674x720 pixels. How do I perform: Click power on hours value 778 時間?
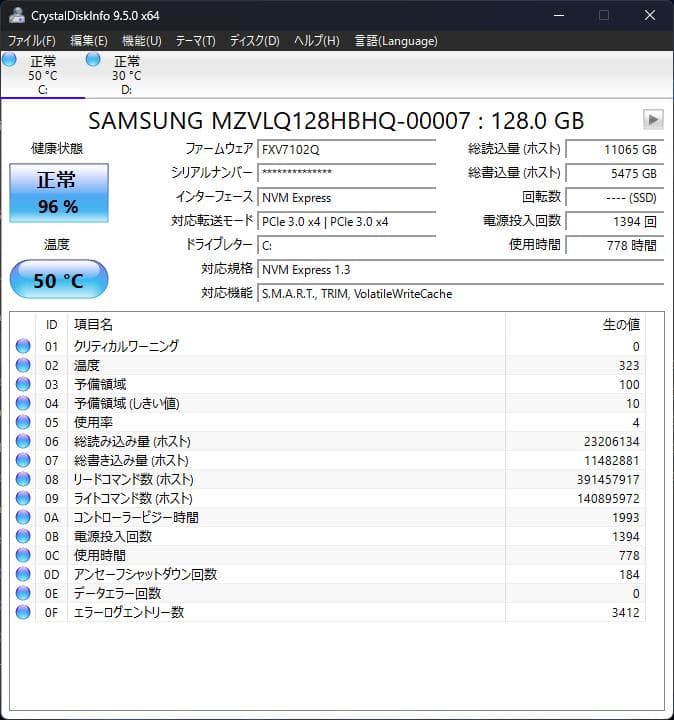click(x=615, y=246)
